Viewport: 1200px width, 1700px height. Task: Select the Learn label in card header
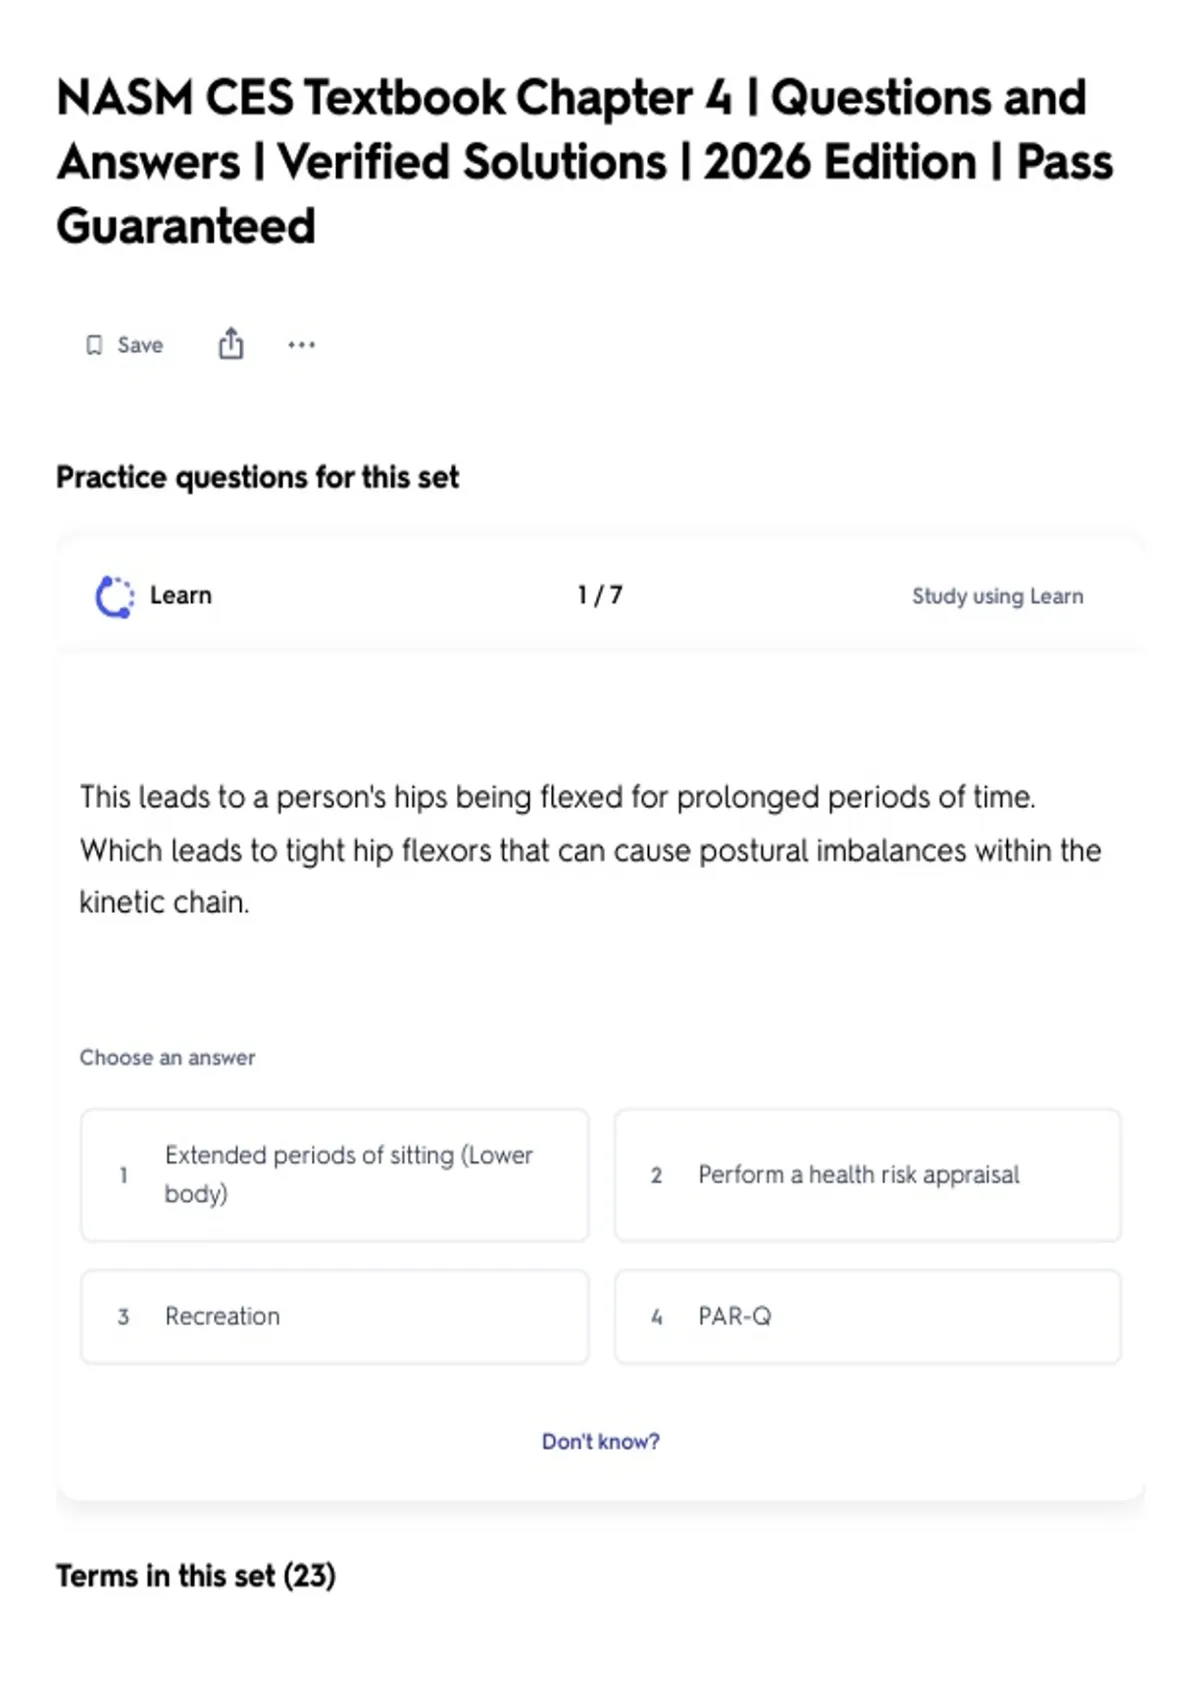click(181, 595)
